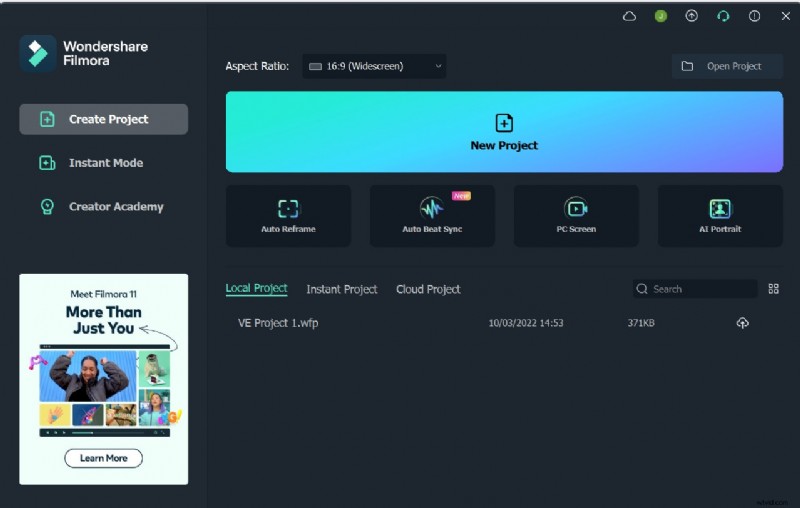Start the PC Screen recorder
Viewport: 800px width, 508px height.
tap(576, 215)
